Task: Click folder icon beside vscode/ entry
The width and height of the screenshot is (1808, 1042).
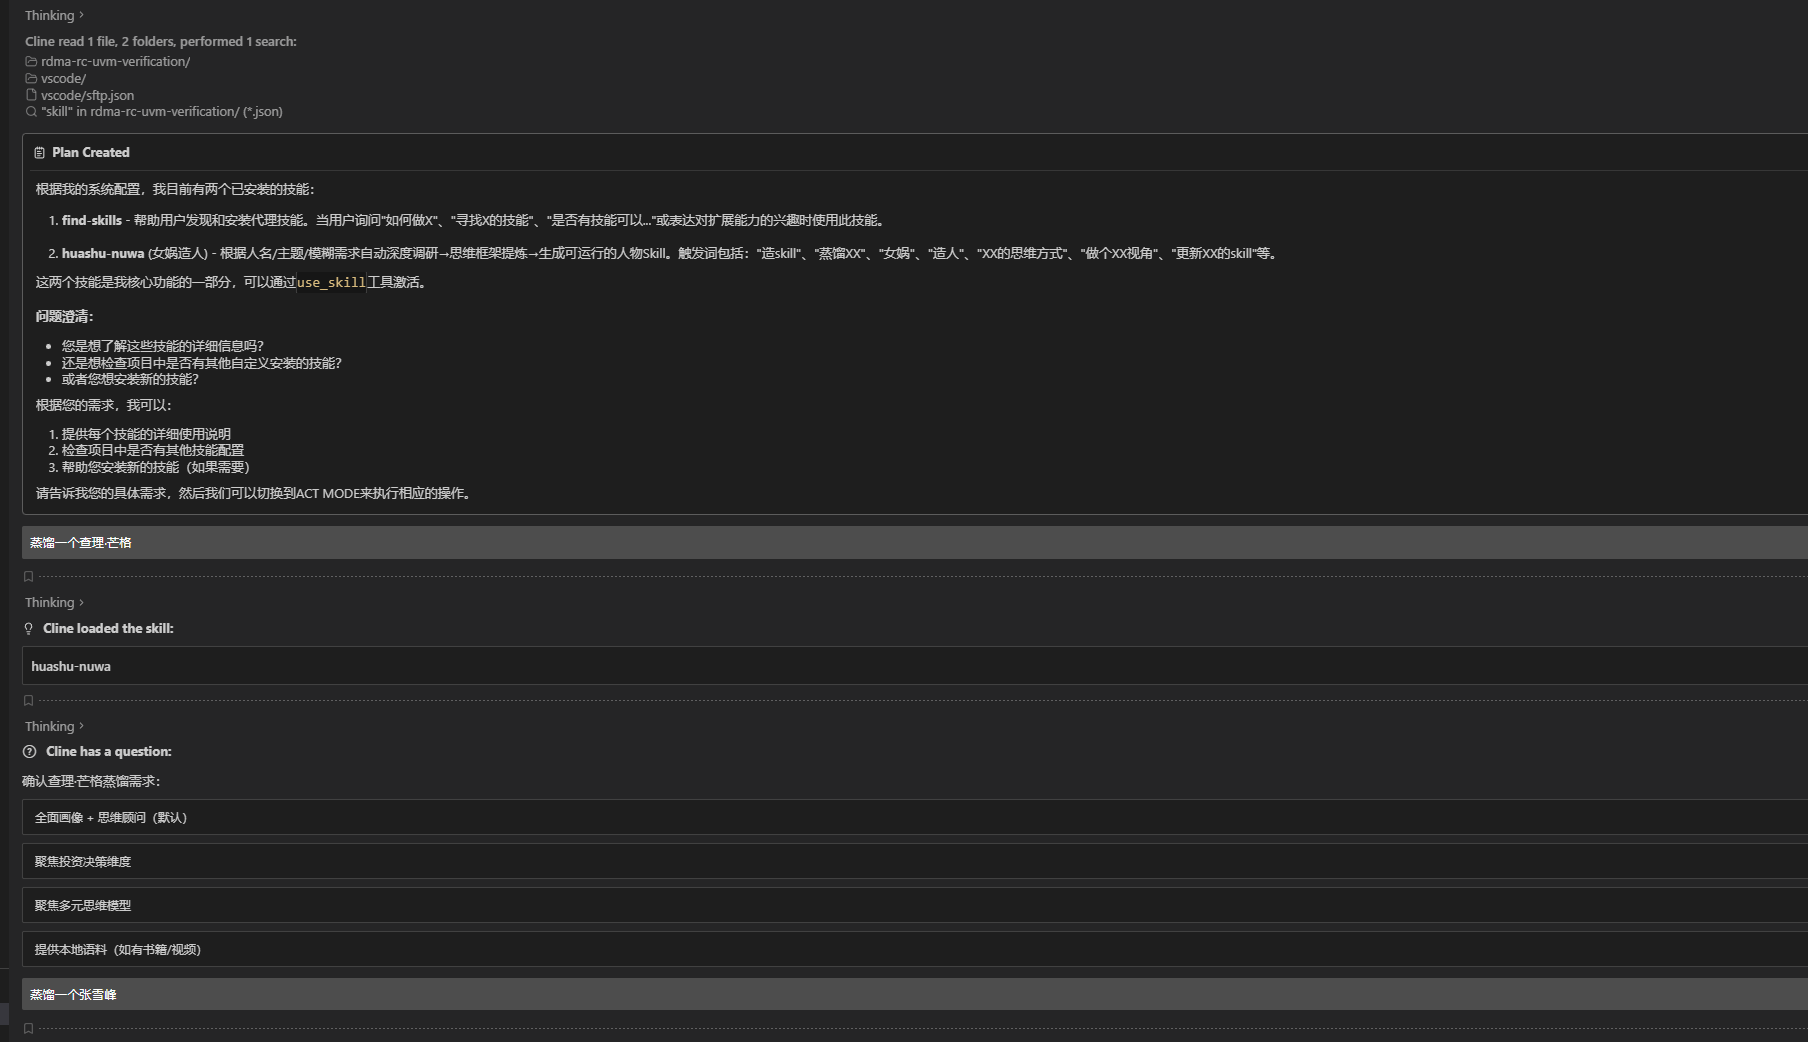Action: 31,78
